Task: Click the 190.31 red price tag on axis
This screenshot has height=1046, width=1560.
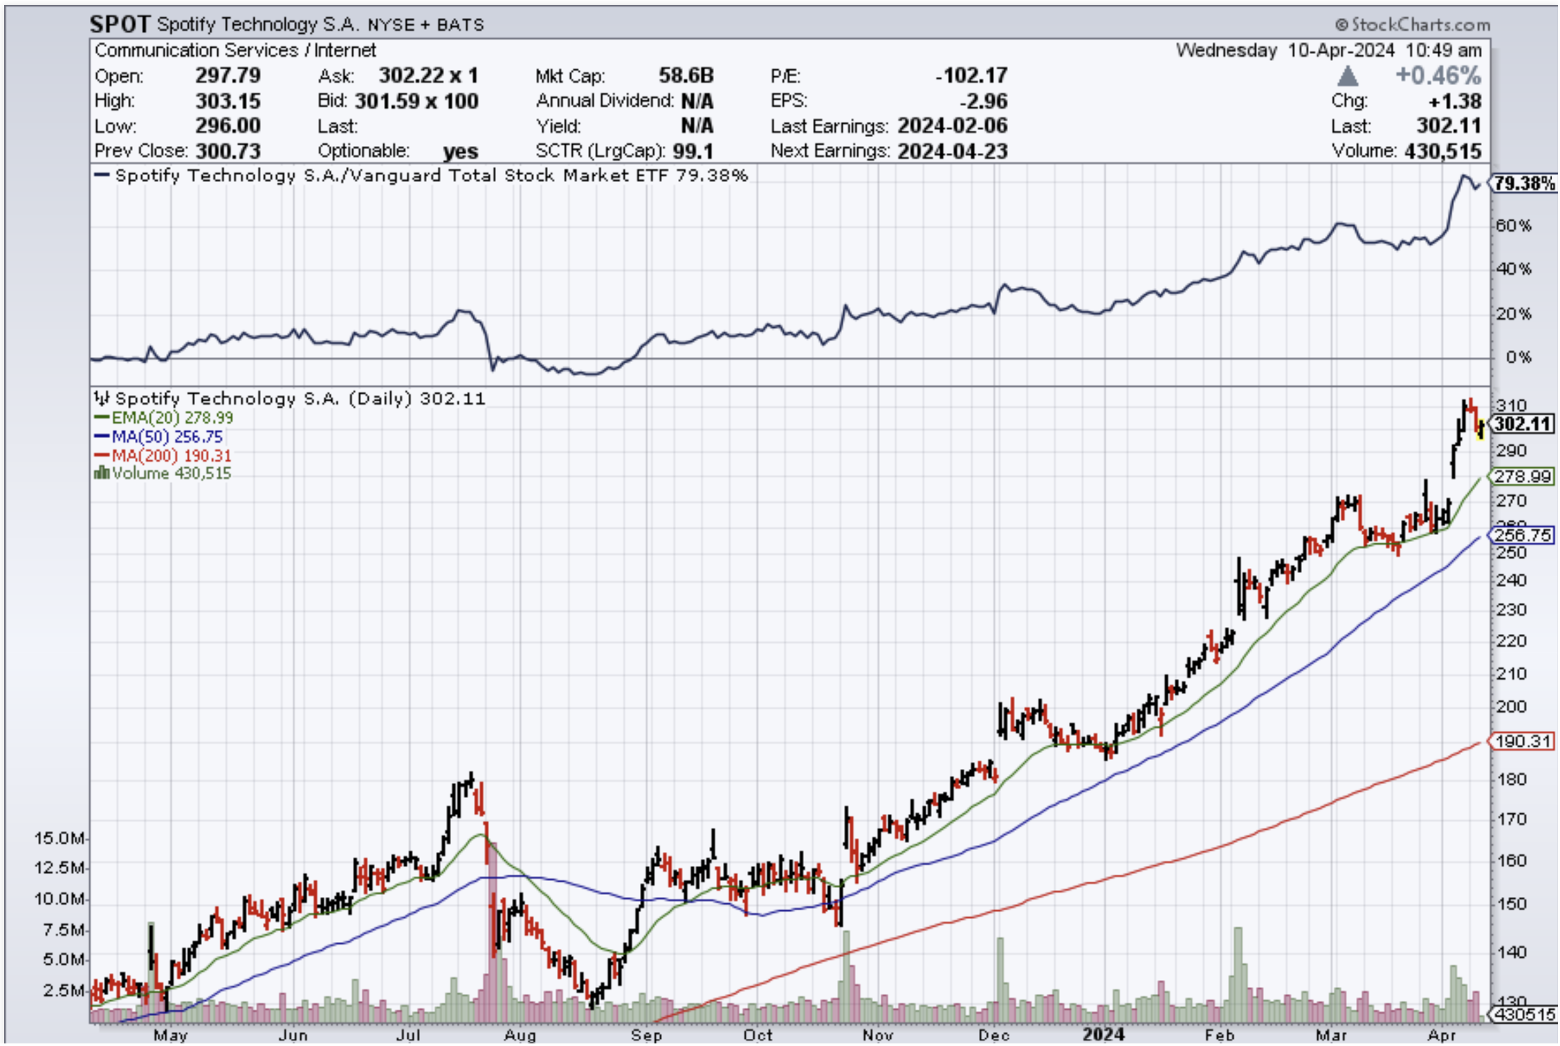Action: coord(1523,741)
